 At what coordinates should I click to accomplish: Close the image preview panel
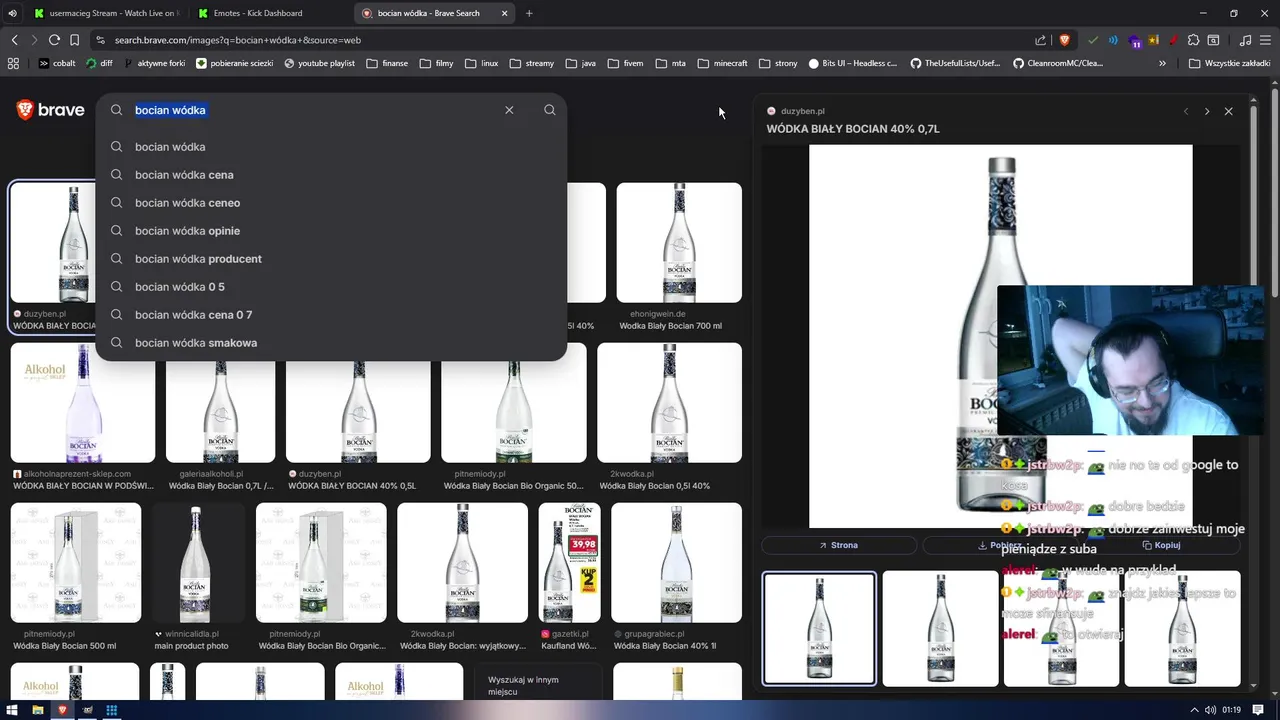pos(1229,111)
